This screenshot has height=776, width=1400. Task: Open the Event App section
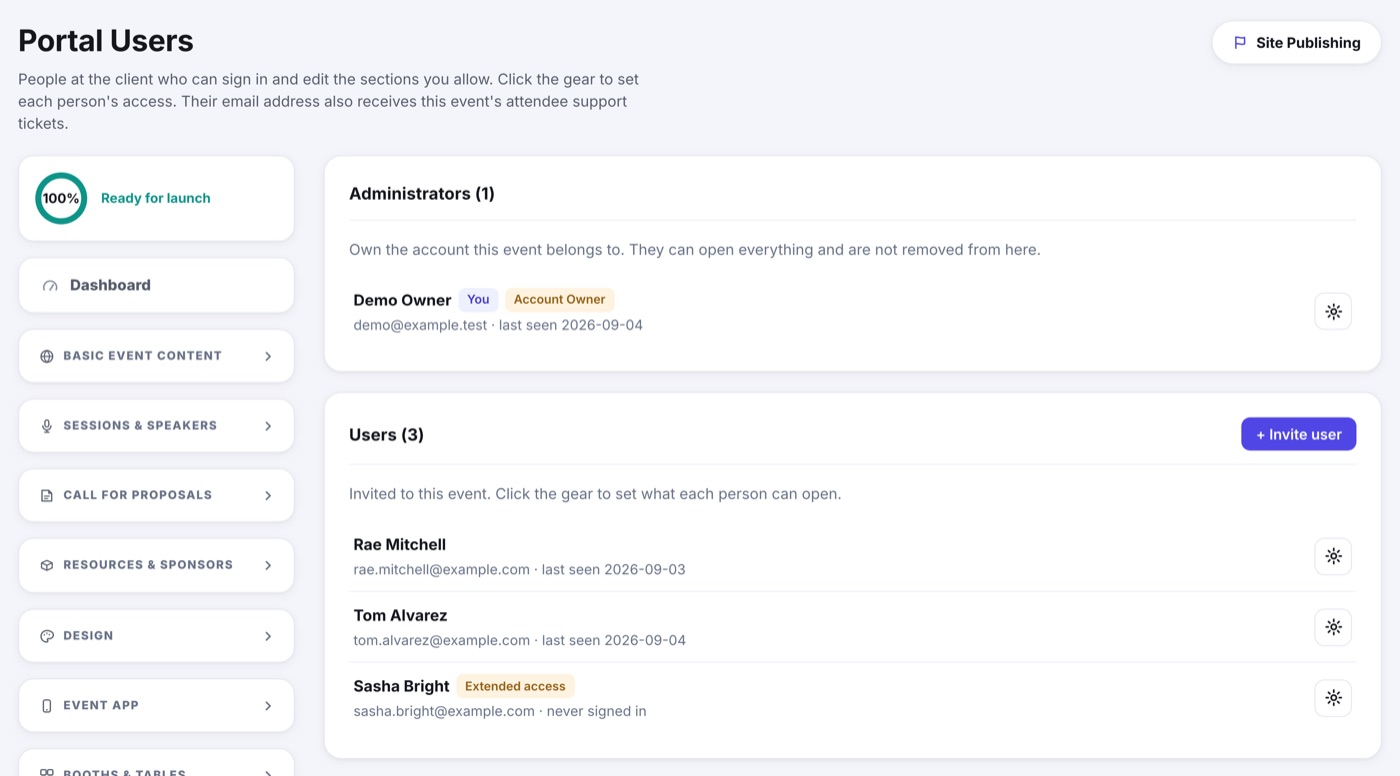[156, 706]
